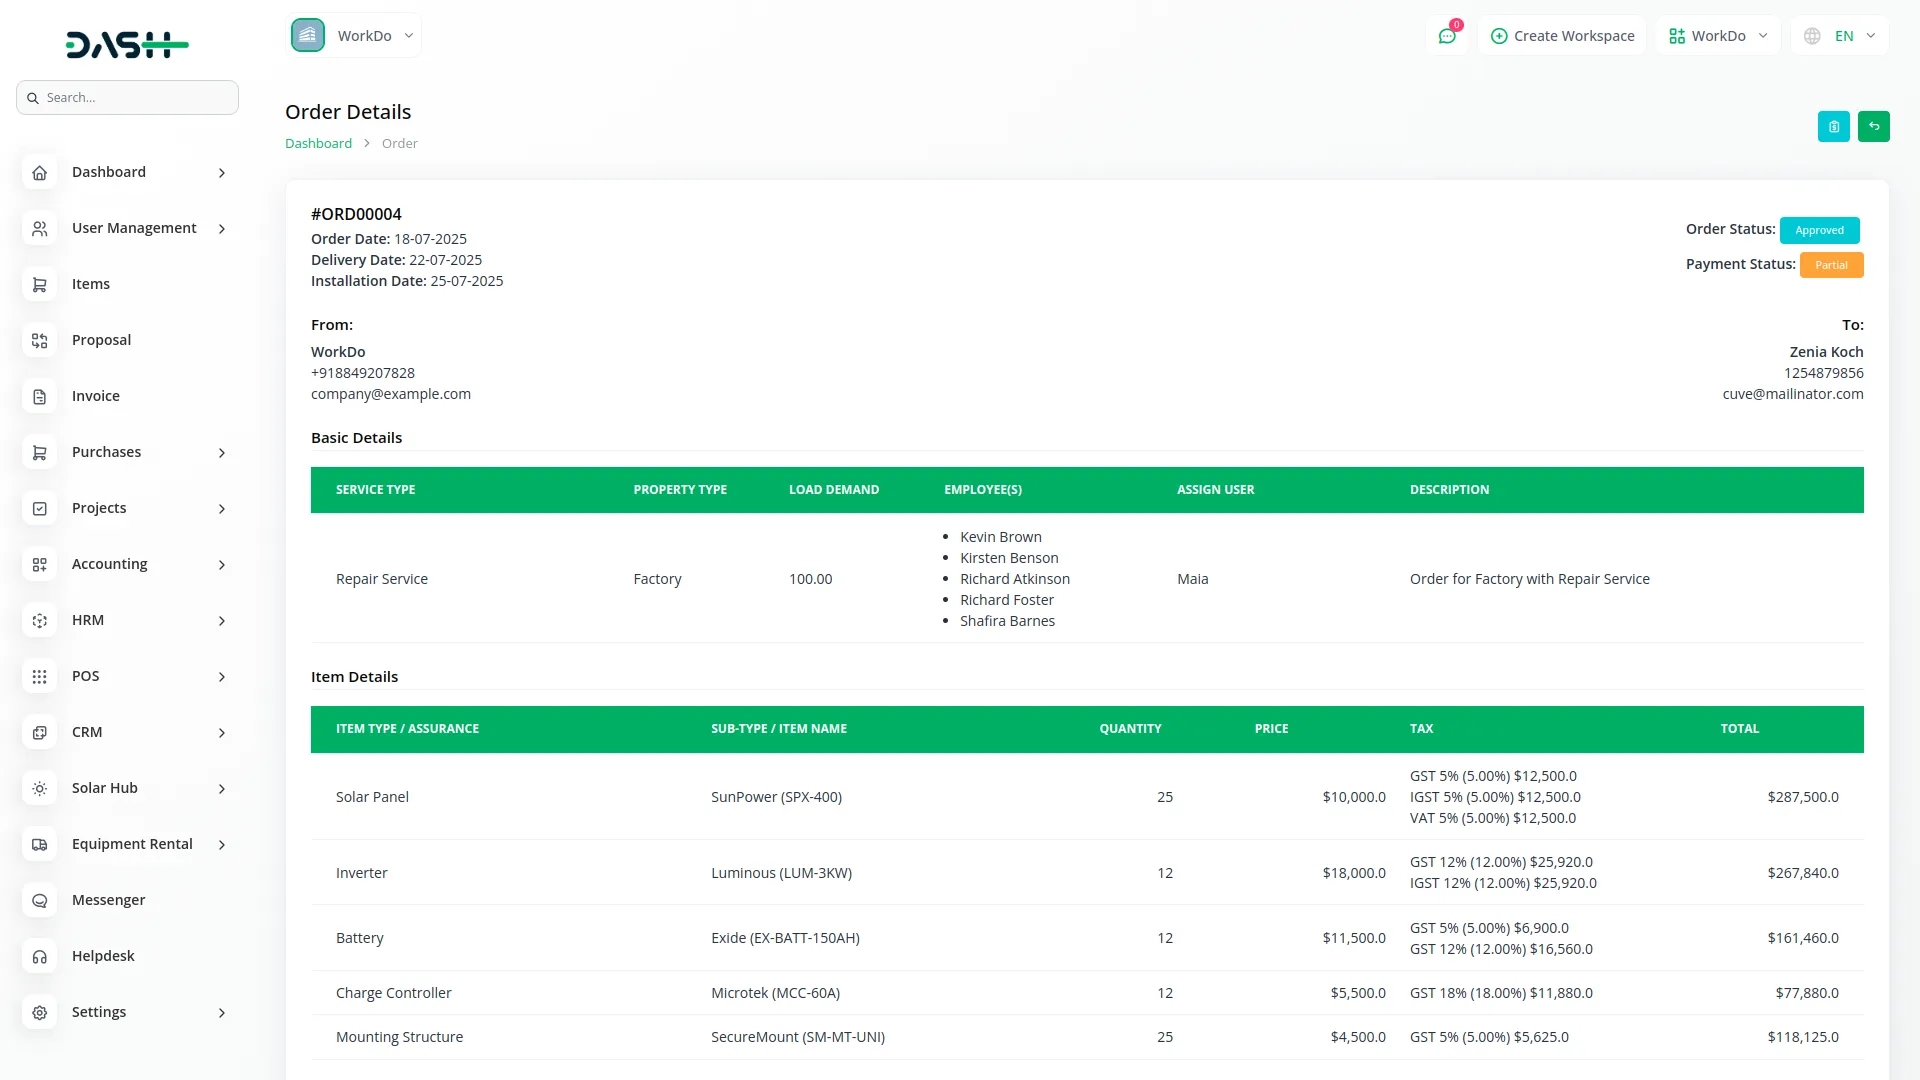Click the DASH logo
1920x1080 pixels.
[x=127, y=44]
